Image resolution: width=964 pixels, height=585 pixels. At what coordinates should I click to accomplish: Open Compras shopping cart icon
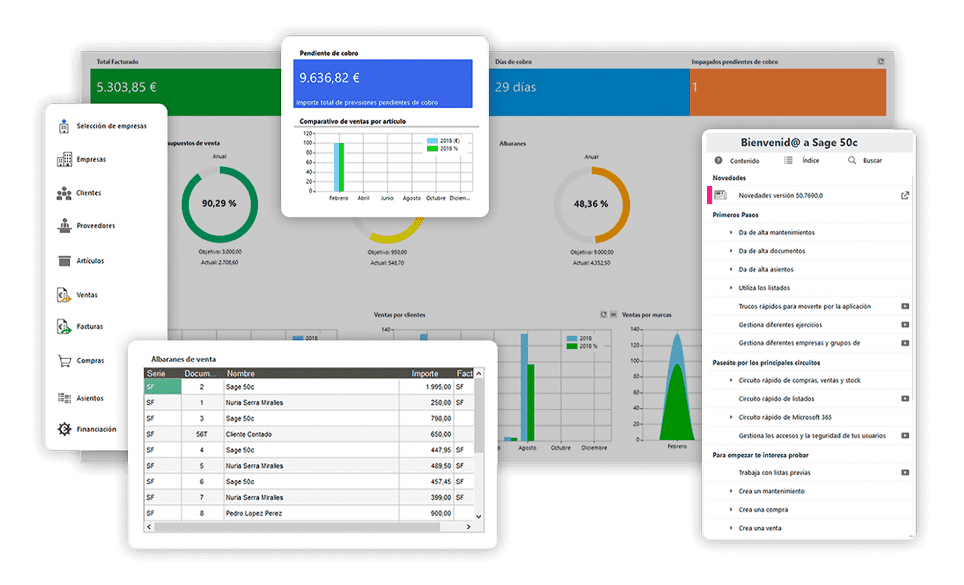[x=64, y=360]
